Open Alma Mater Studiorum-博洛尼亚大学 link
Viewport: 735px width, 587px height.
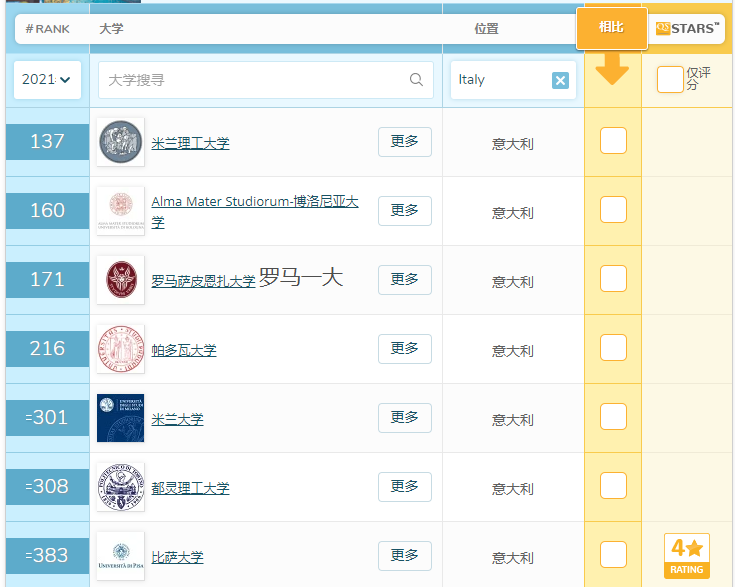click(255, 211)
